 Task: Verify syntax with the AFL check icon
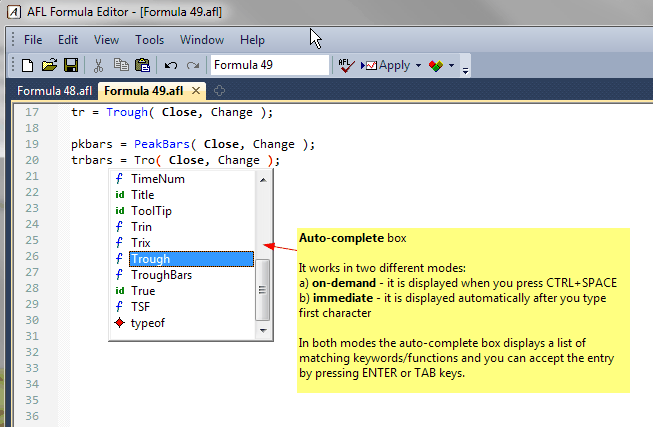coord(345,65)
